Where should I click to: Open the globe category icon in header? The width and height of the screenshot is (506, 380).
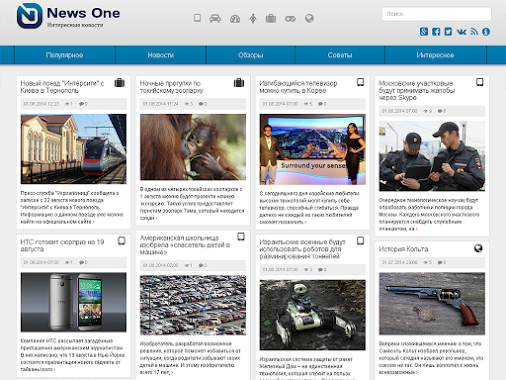tap(309, 18)
